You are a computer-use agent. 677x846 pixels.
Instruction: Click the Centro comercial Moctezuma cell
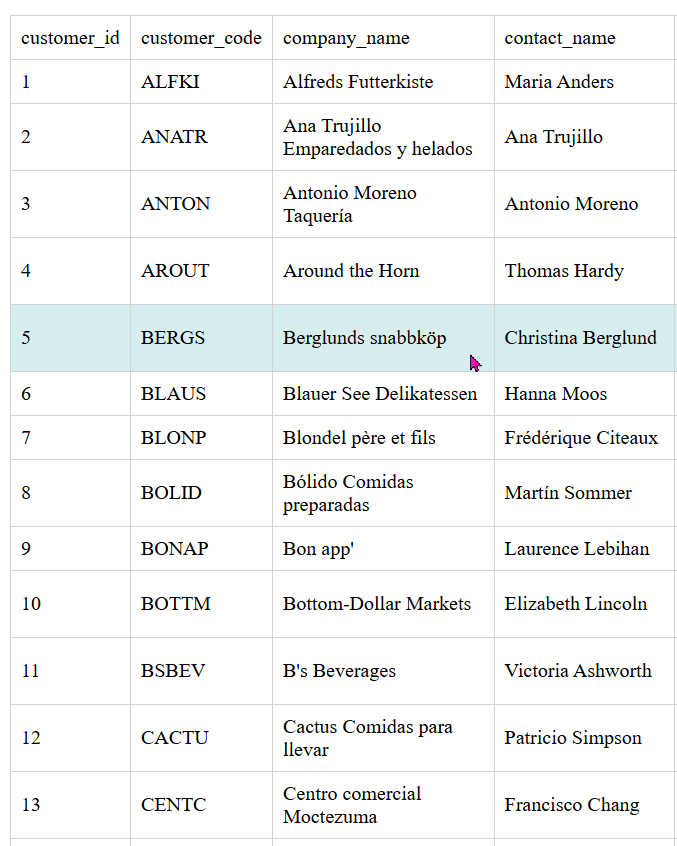pyautogui.click(x=352, y=805)
